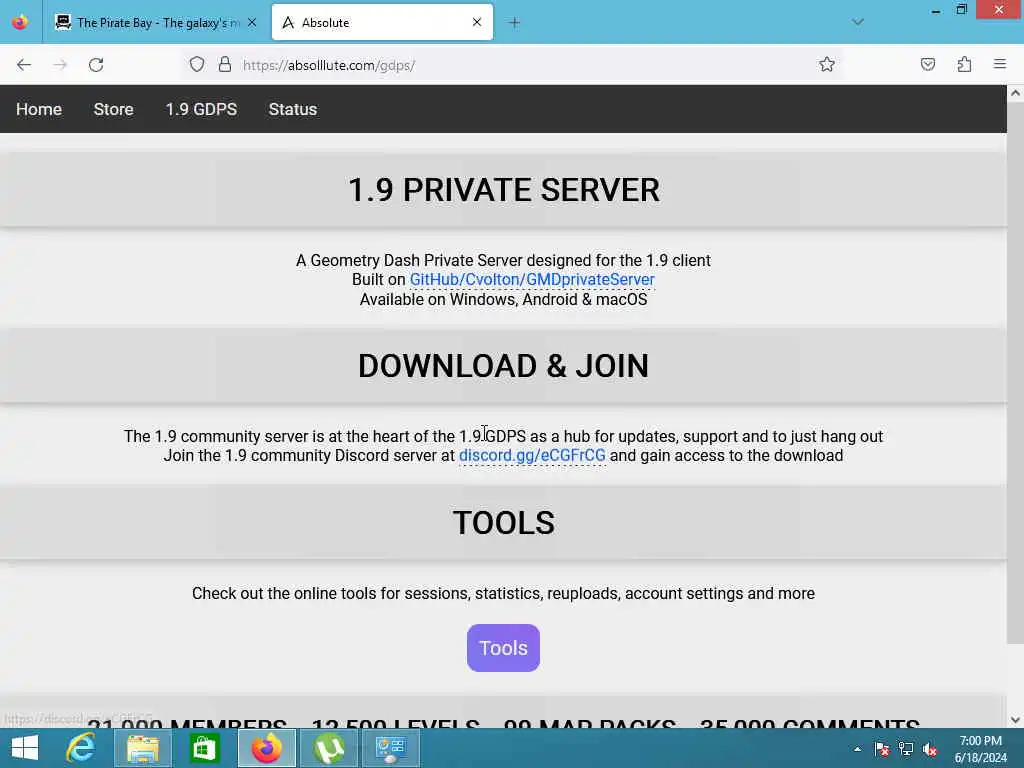Click the page scrollbar down arrow
This screenshot has width=1024, height=768.
click(1016, 720)
